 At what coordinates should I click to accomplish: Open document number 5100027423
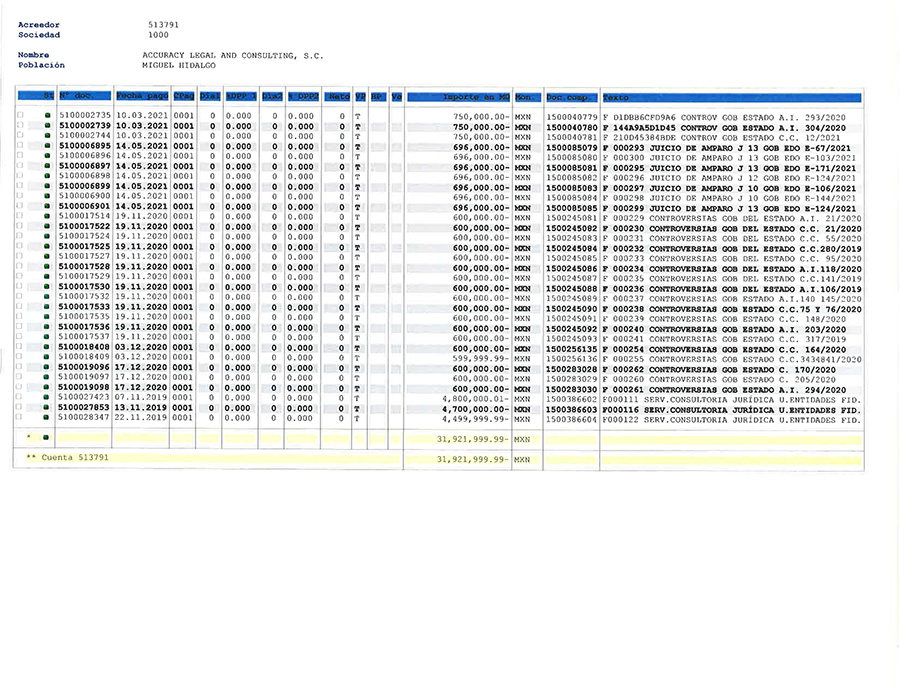85,398
